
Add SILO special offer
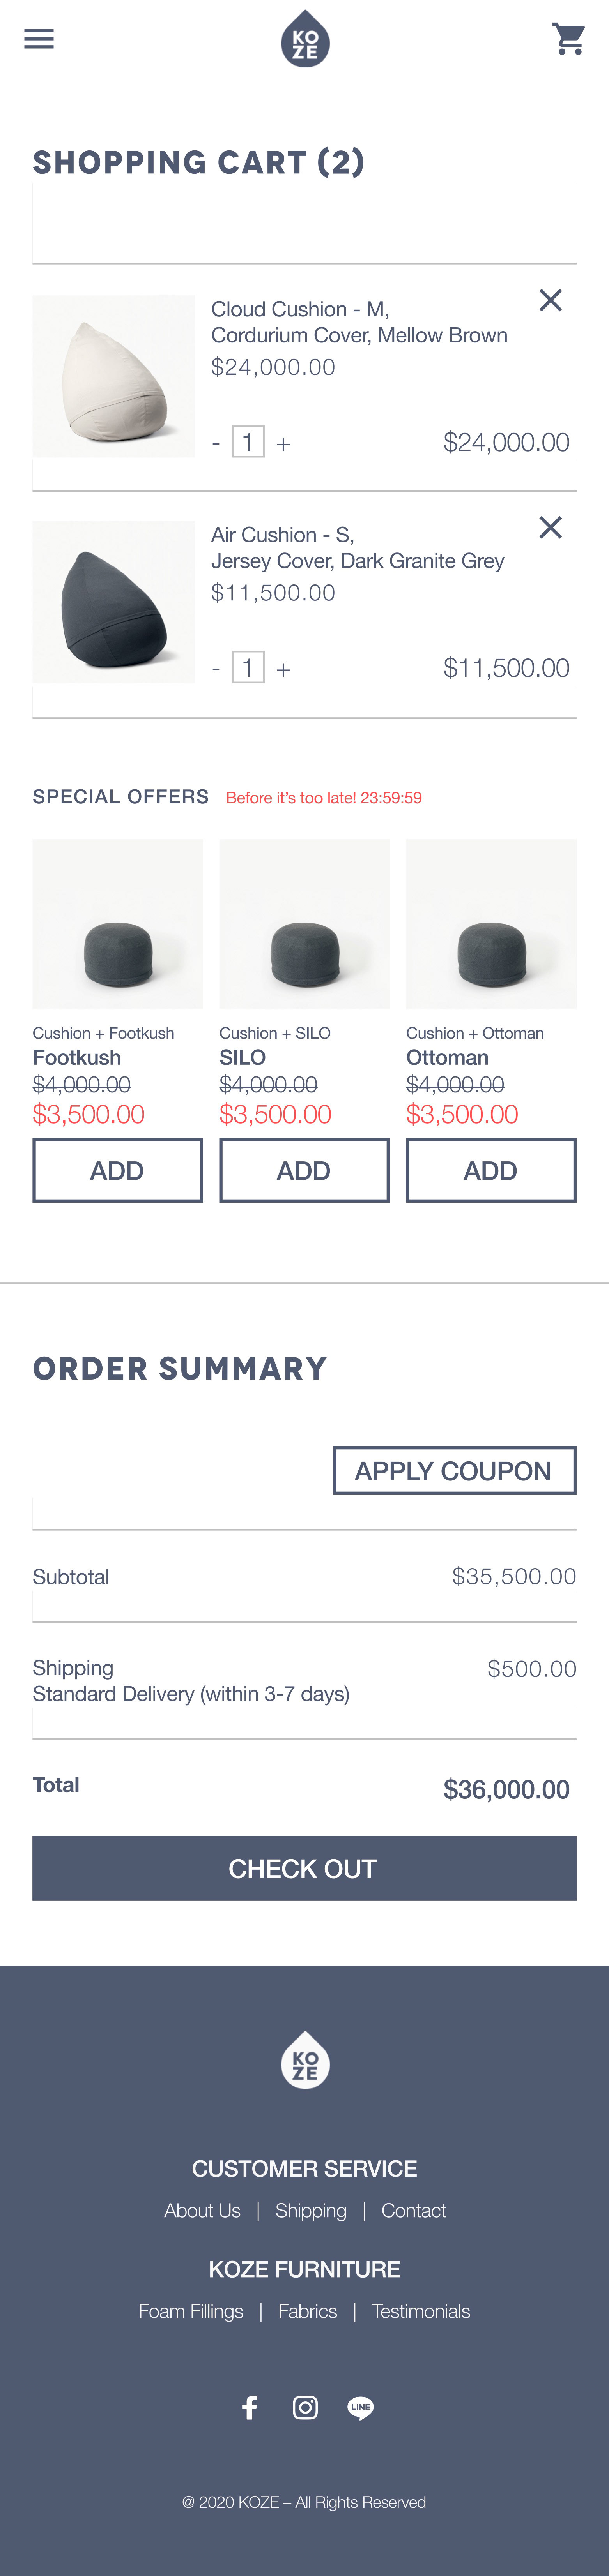click(x=304, y=1170)
